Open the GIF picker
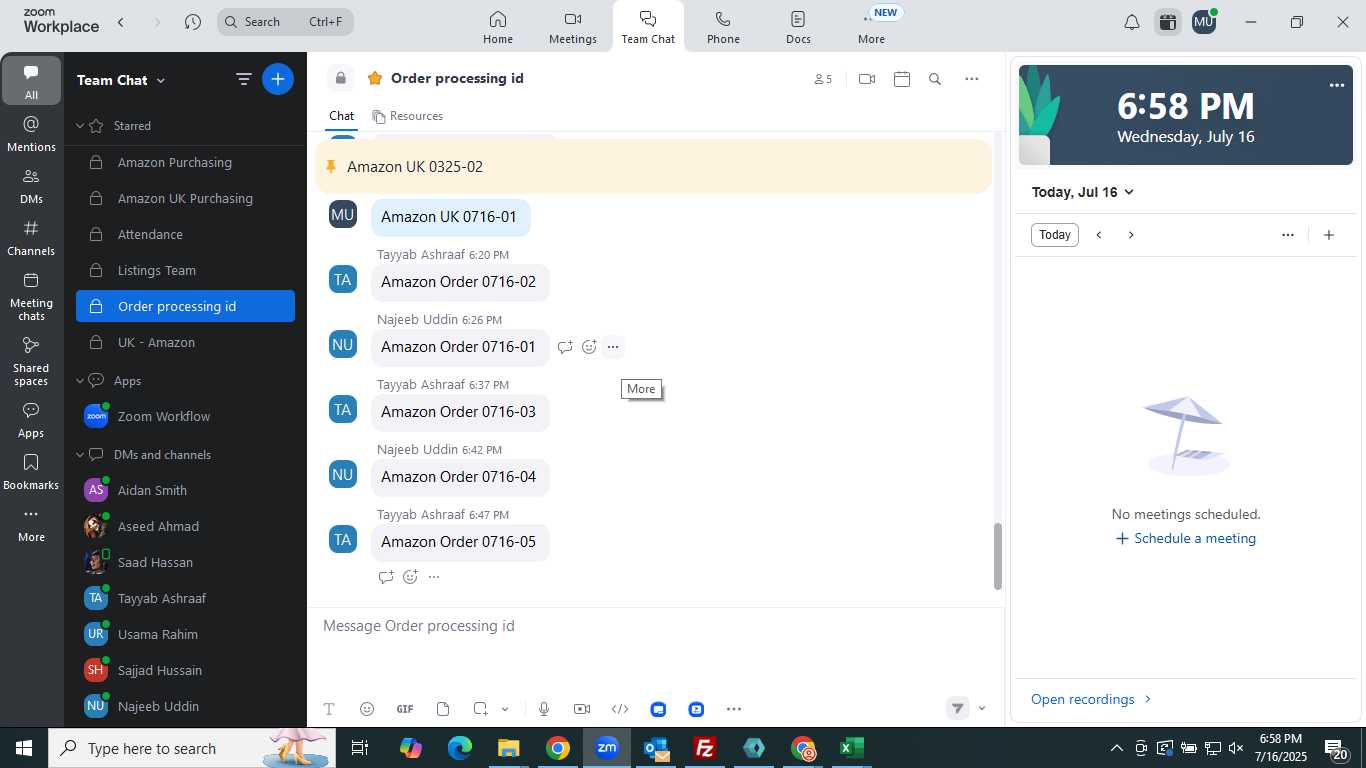This screenshot has height=768, width=1366. click(405, 709)
